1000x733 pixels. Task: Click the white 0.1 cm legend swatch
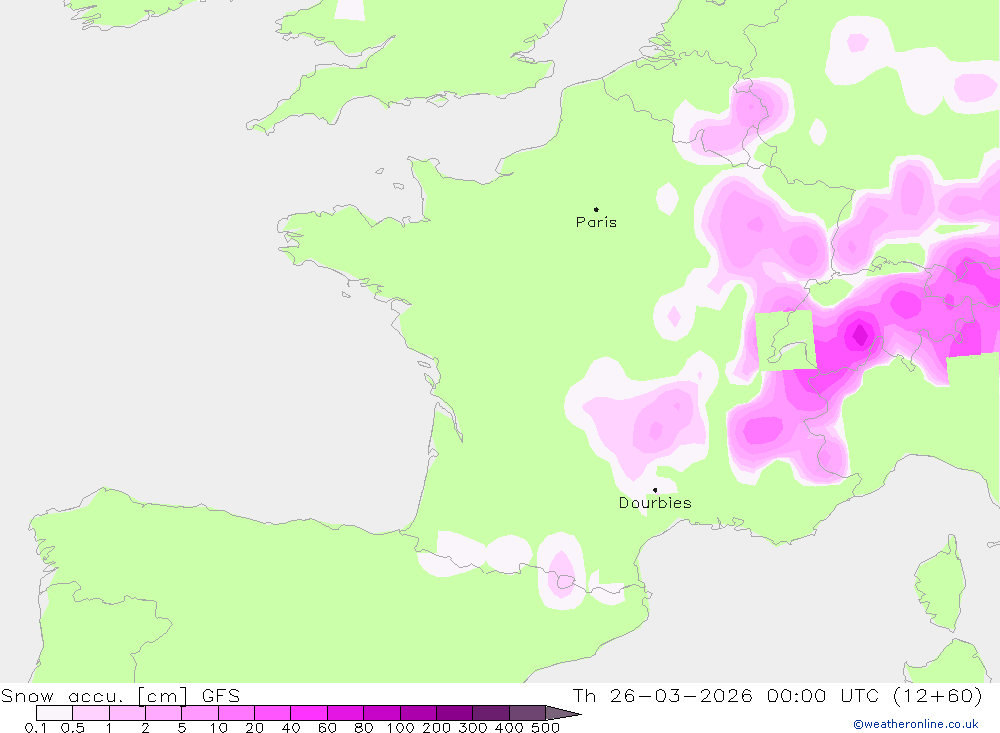(x=54, y=713)
